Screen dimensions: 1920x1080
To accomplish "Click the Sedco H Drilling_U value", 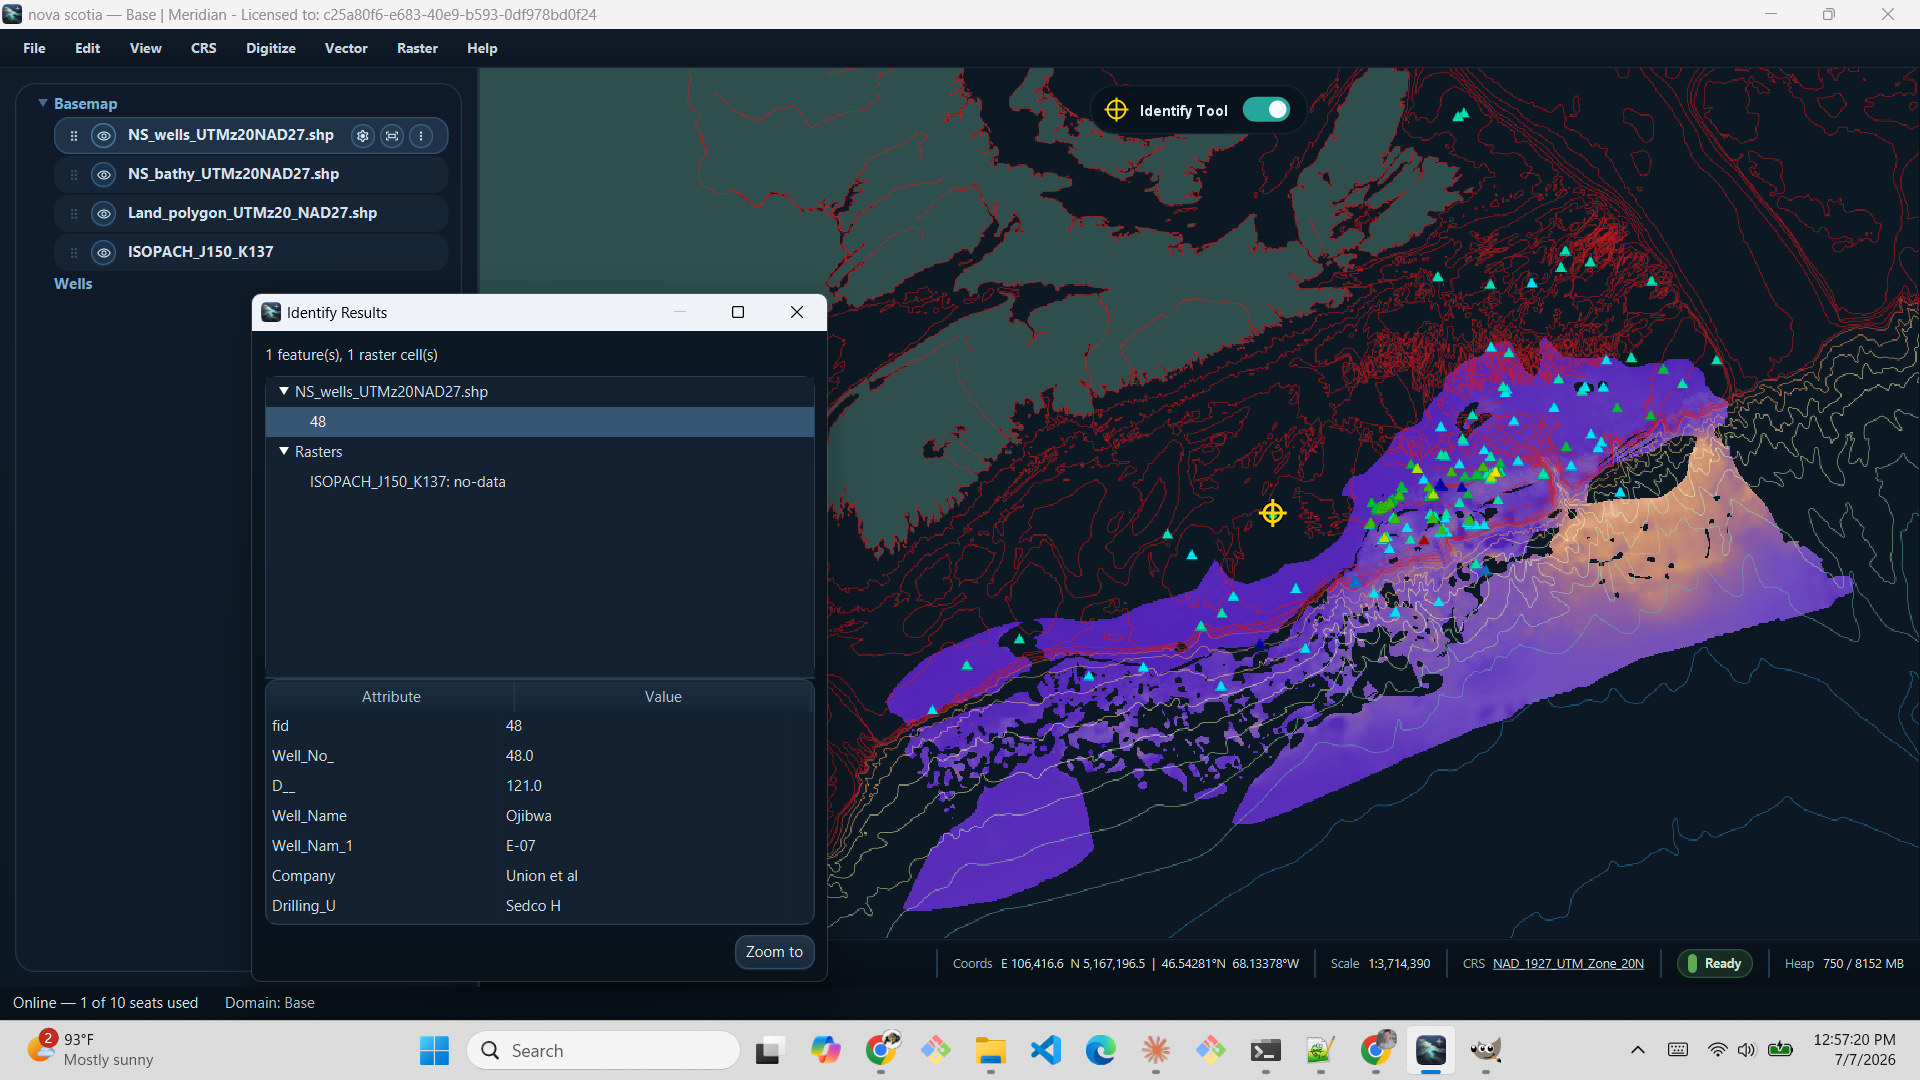I will coord(533,906).
